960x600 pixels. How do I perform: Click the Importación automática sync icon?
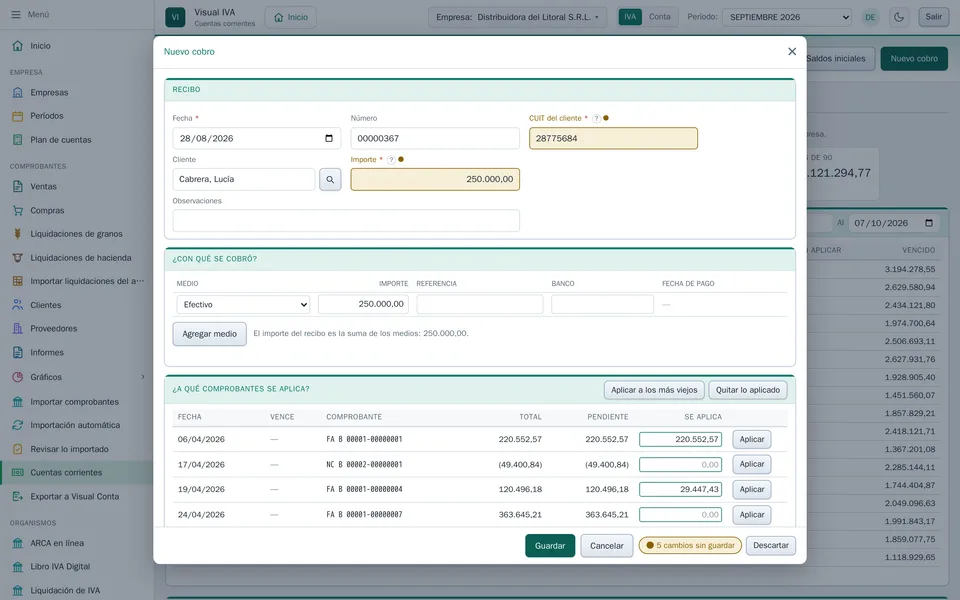(18, 425)
